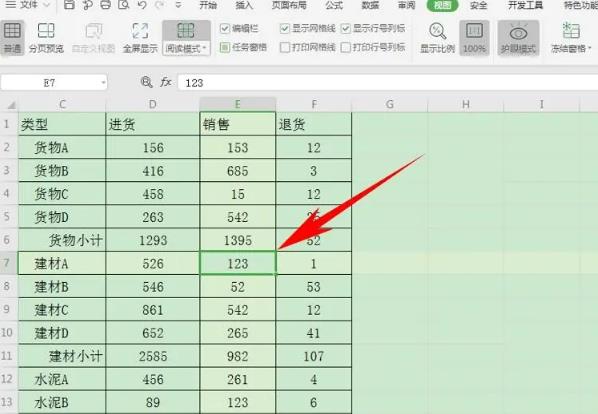Switch to 普通 normal view
Viewport: 598px width, 414px height.
click(12, 38)
